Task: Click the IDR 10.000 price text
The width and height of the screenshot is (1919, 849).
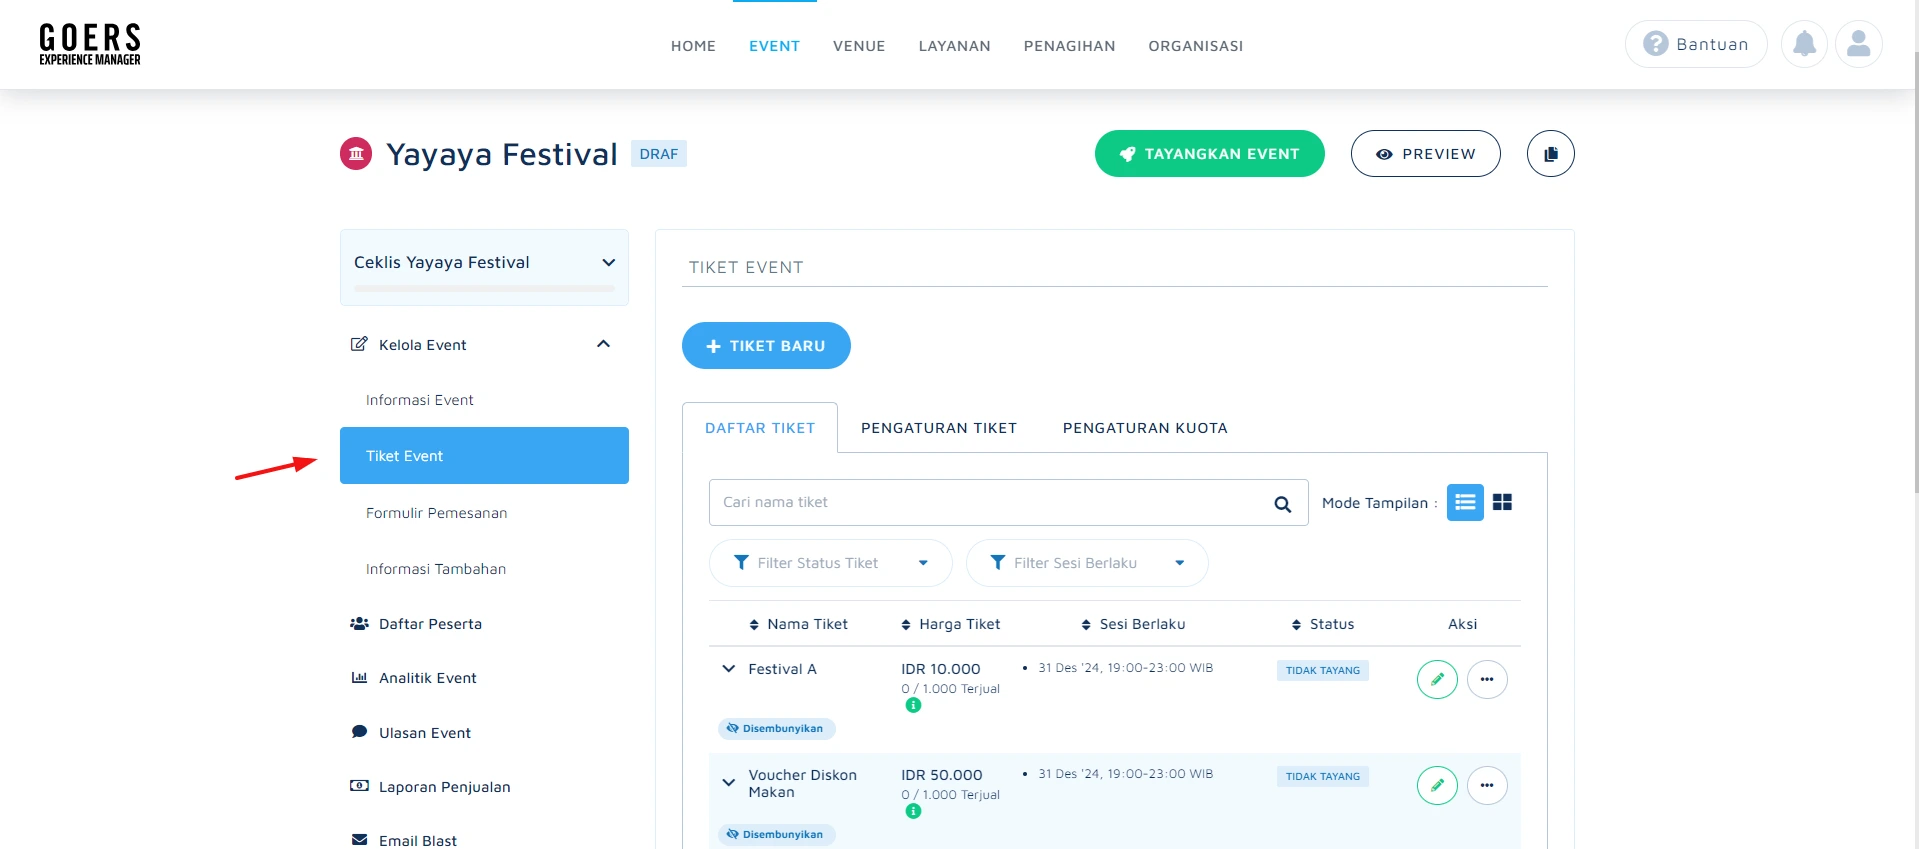Action: (x=941, y=669)
